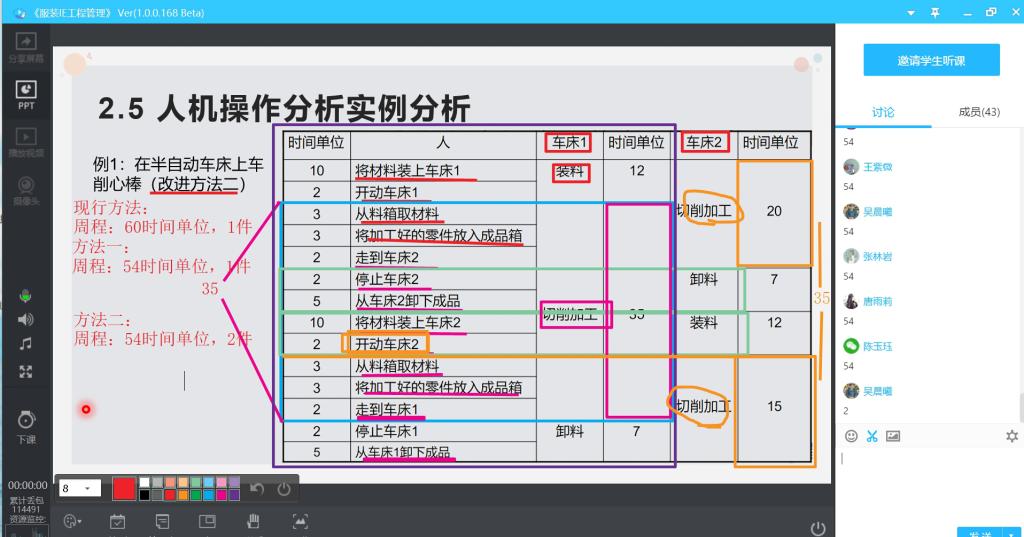Switch to the 成员(43) tab
The height and width of the screenshot is (537, 1024).
coord(978,112)
